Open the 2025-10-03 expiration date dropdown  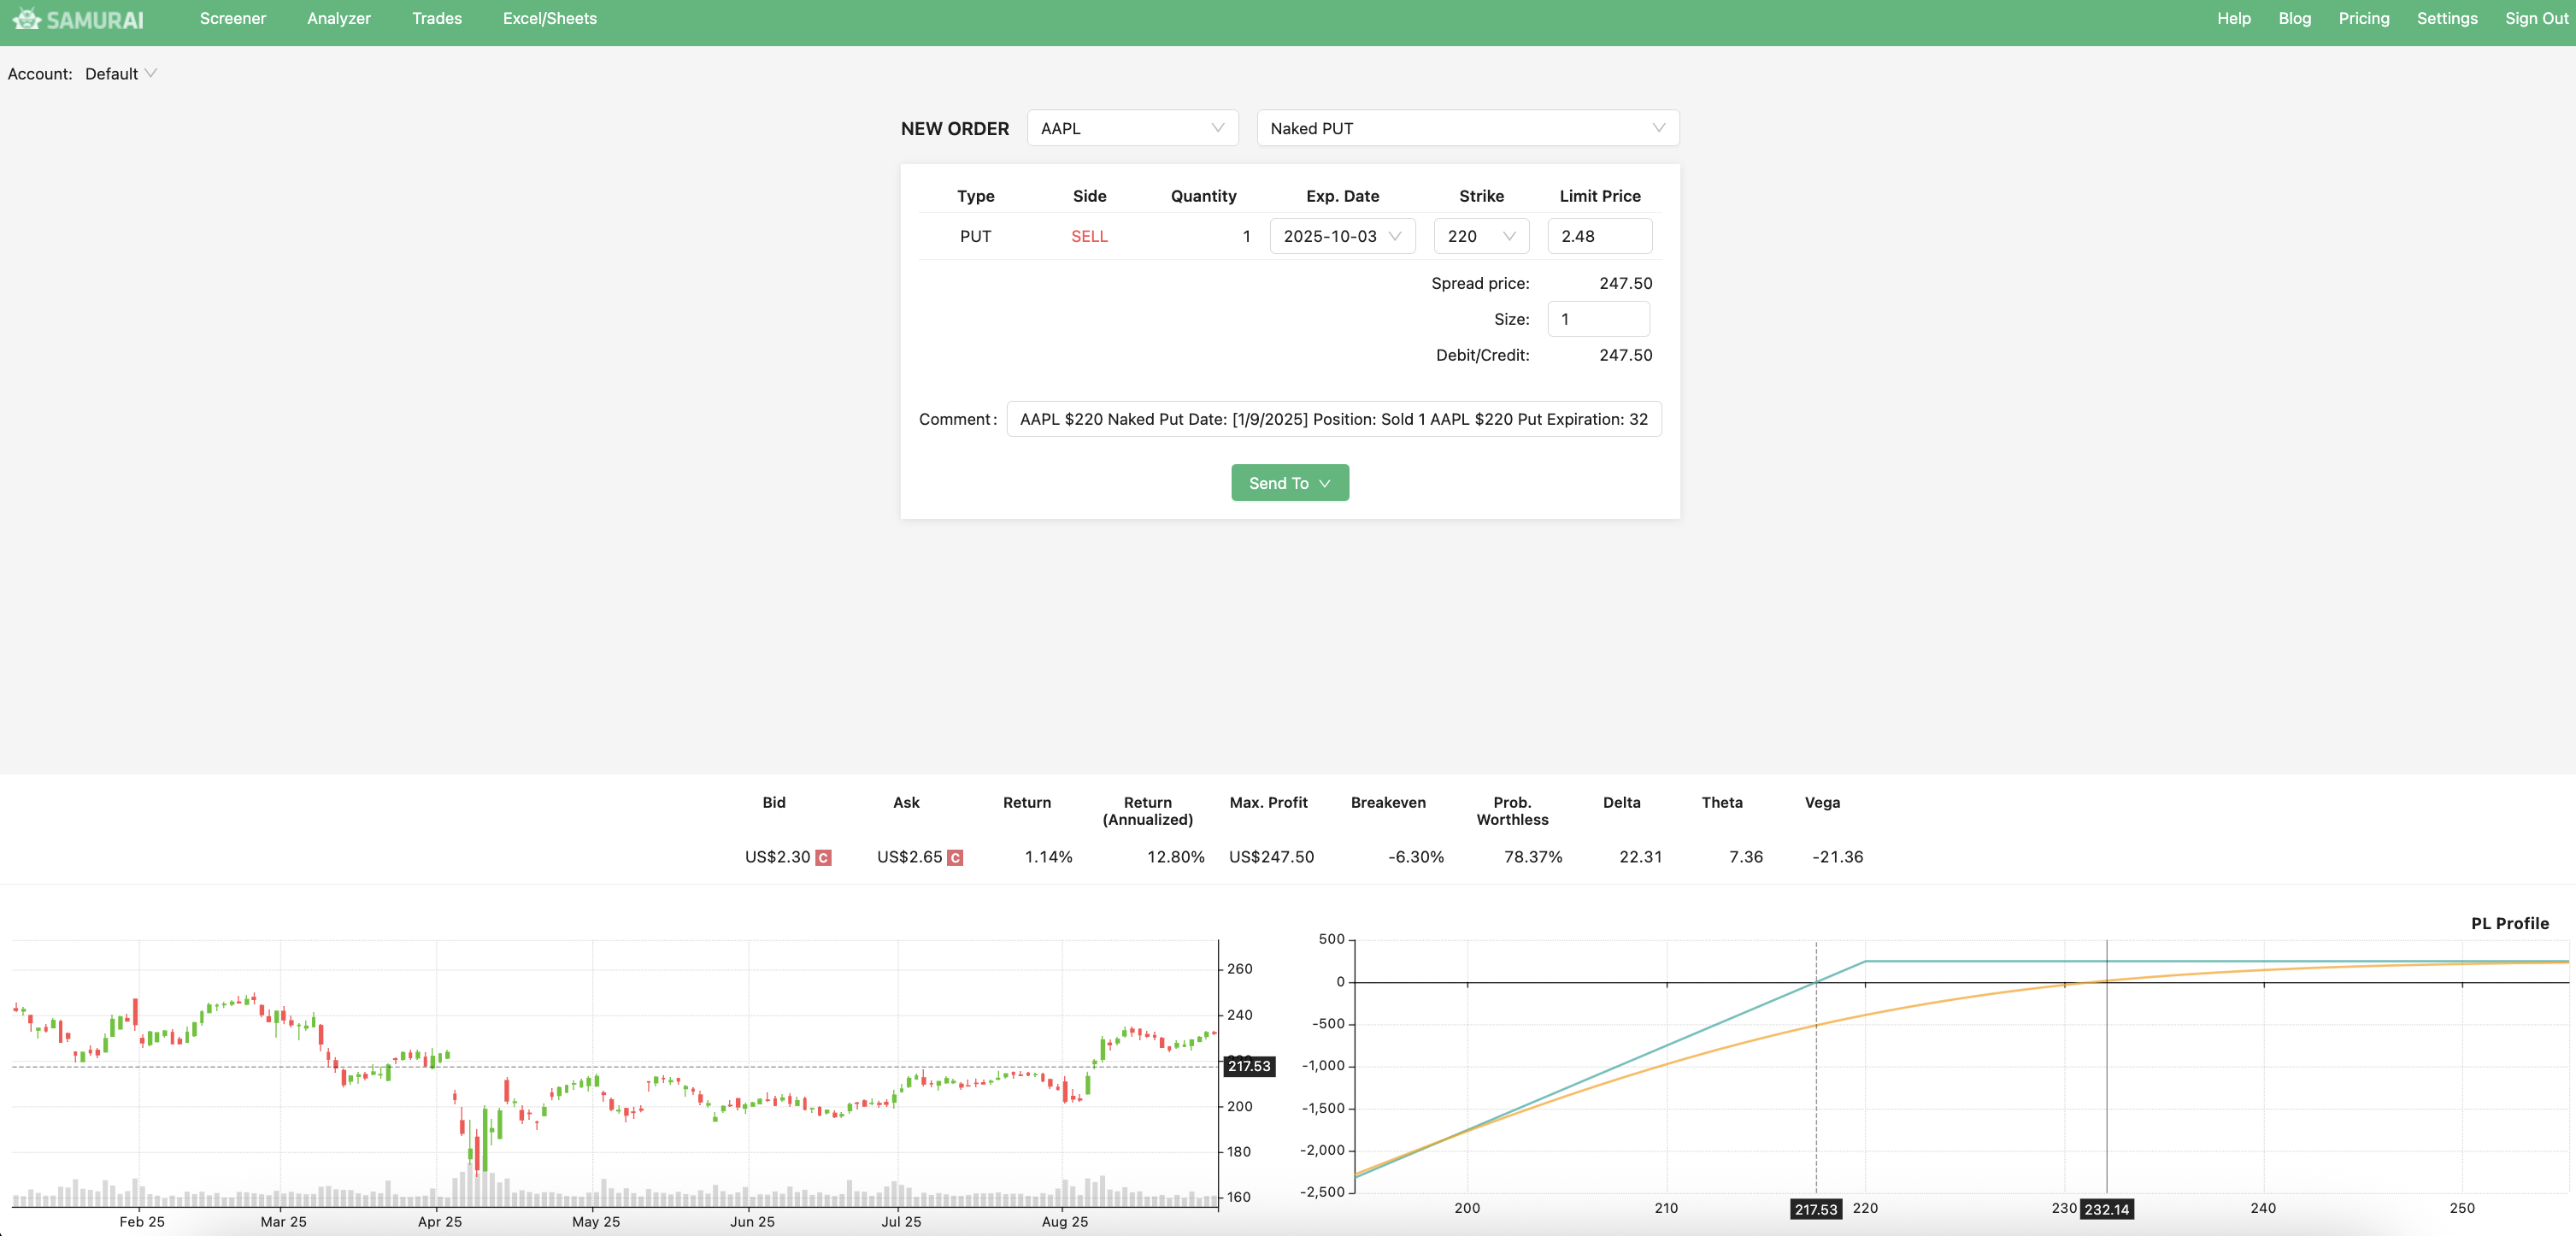pyautogui.click(x=1342, y=236)
